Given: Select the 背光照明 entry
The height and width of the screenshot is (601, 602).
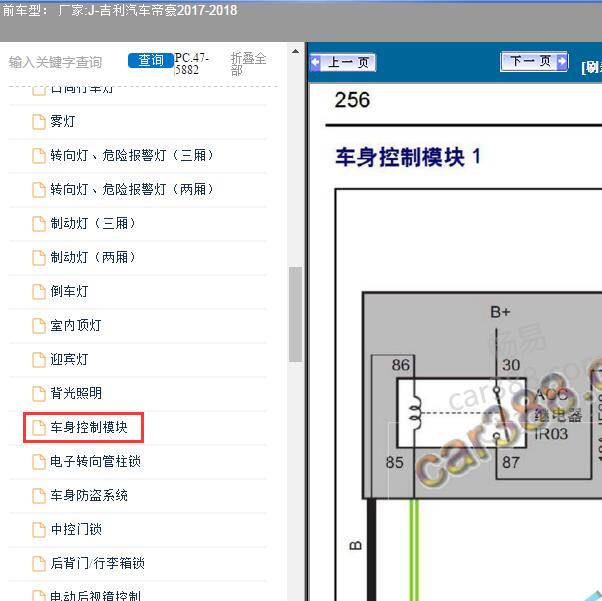Looking at the screenshot, I should coord(76,393).
